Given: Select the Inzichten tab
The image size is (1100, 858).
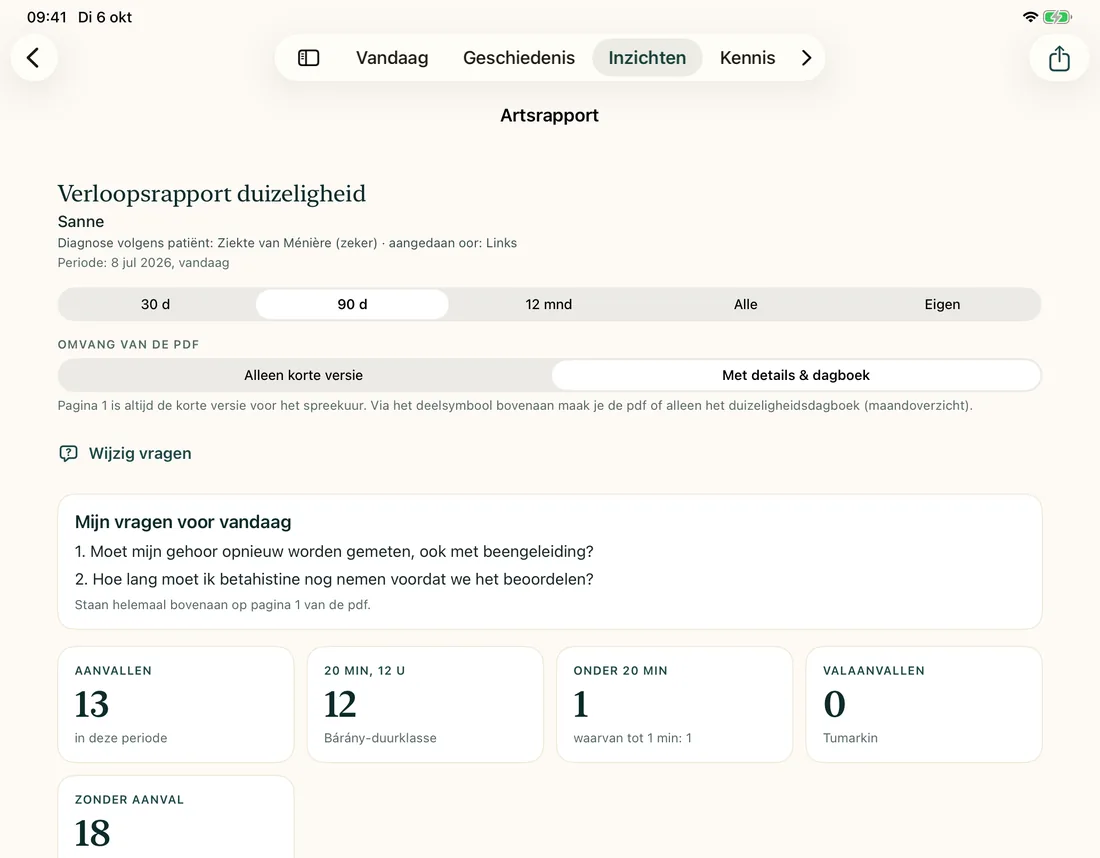Looking at the screenshot, I should 647,58.
